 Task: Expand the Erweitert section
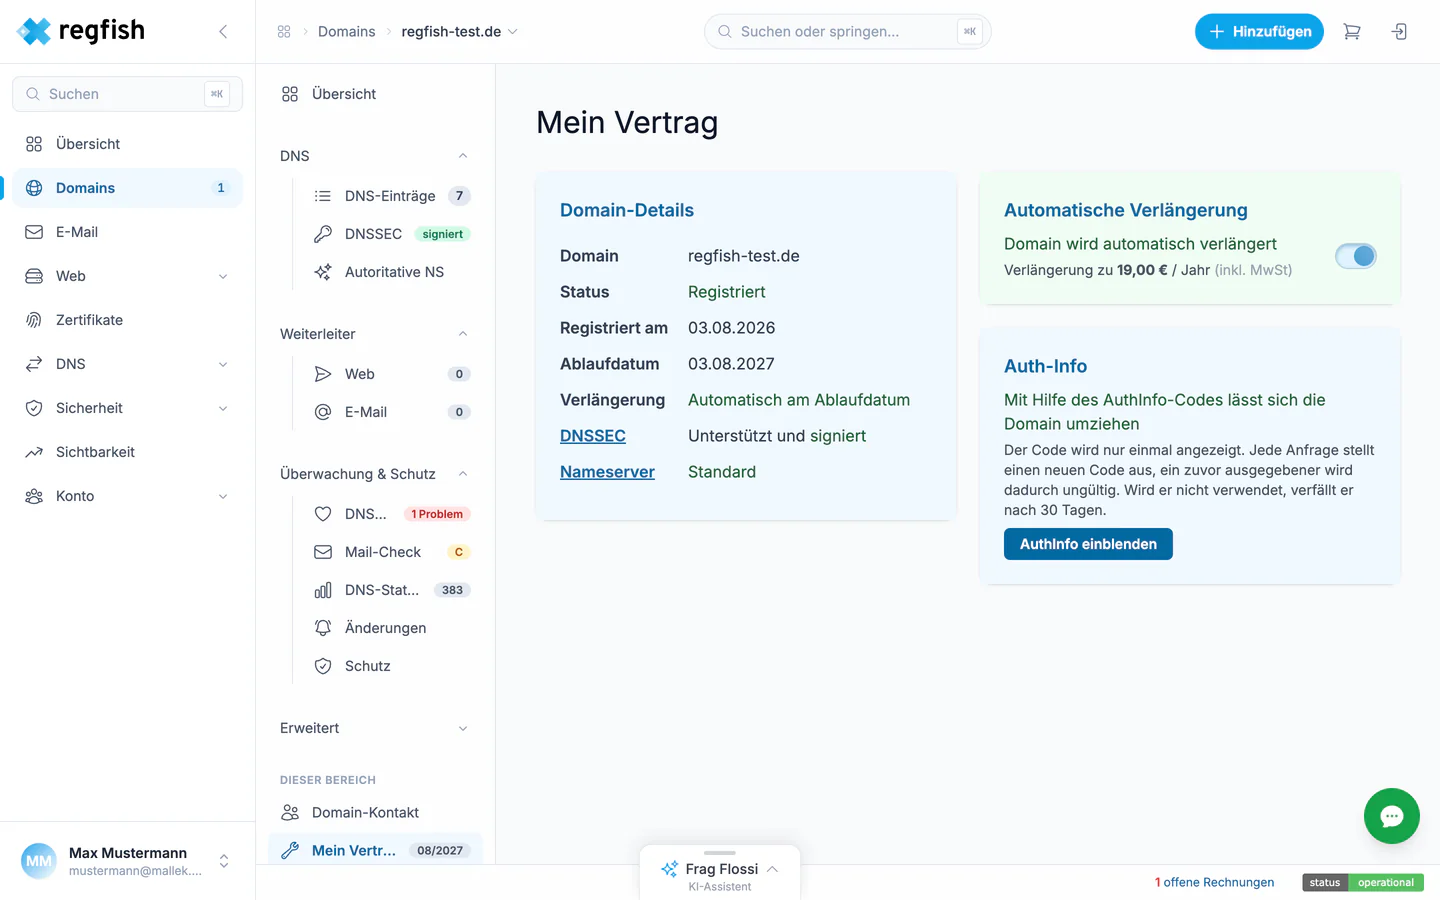click(463, 728)
